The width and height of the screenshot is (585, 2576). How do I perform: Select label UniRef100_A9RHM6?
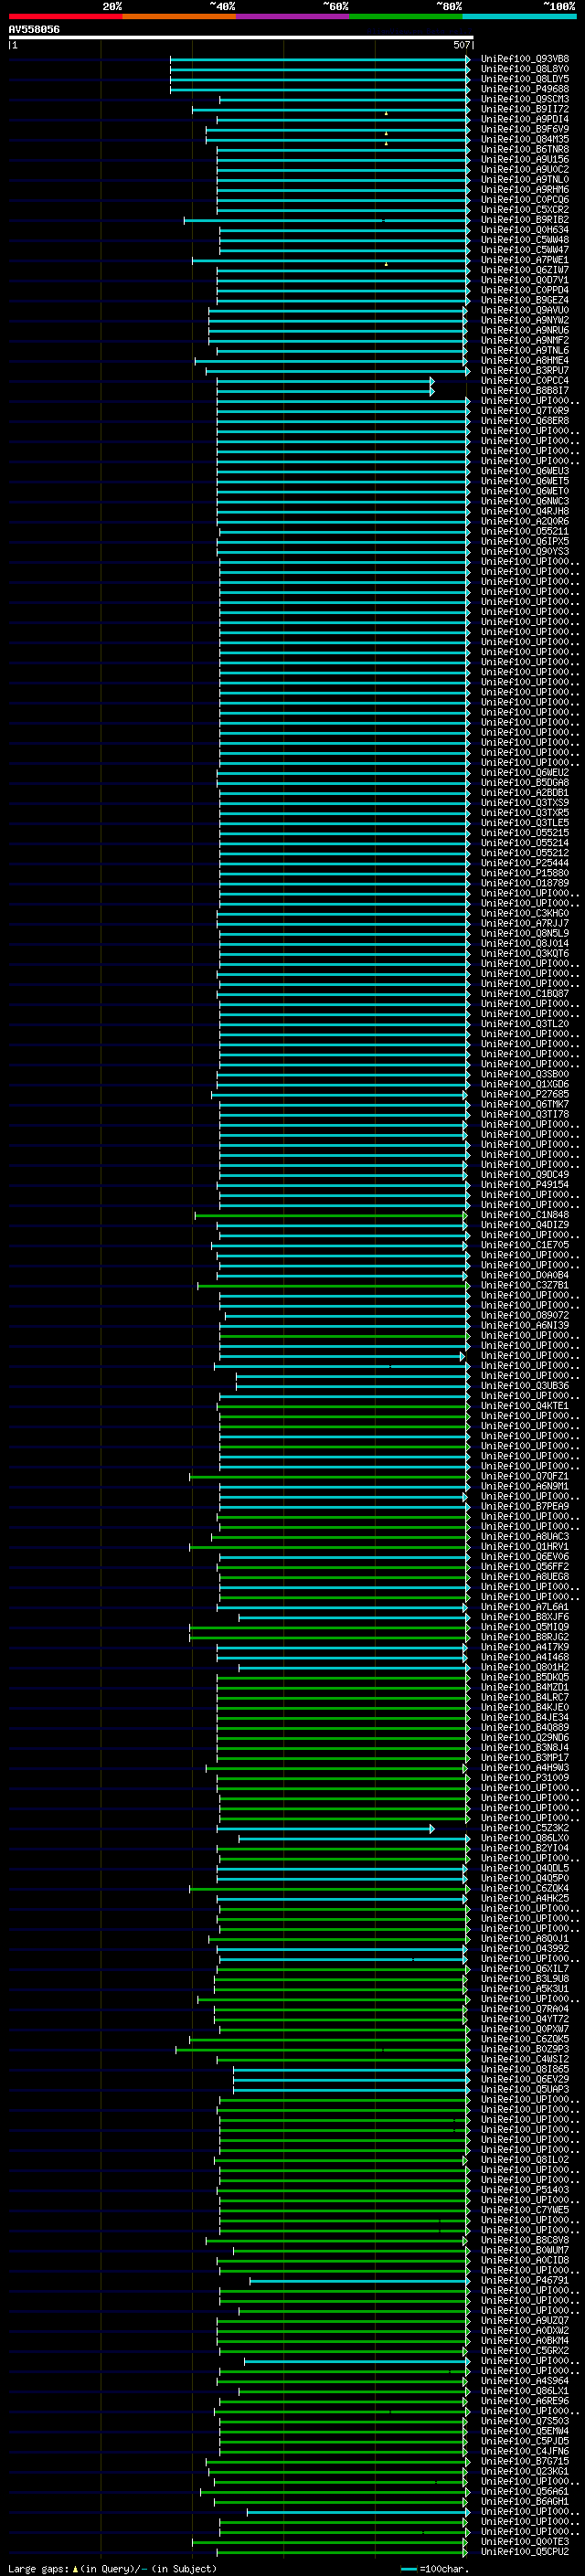[525, 190]
